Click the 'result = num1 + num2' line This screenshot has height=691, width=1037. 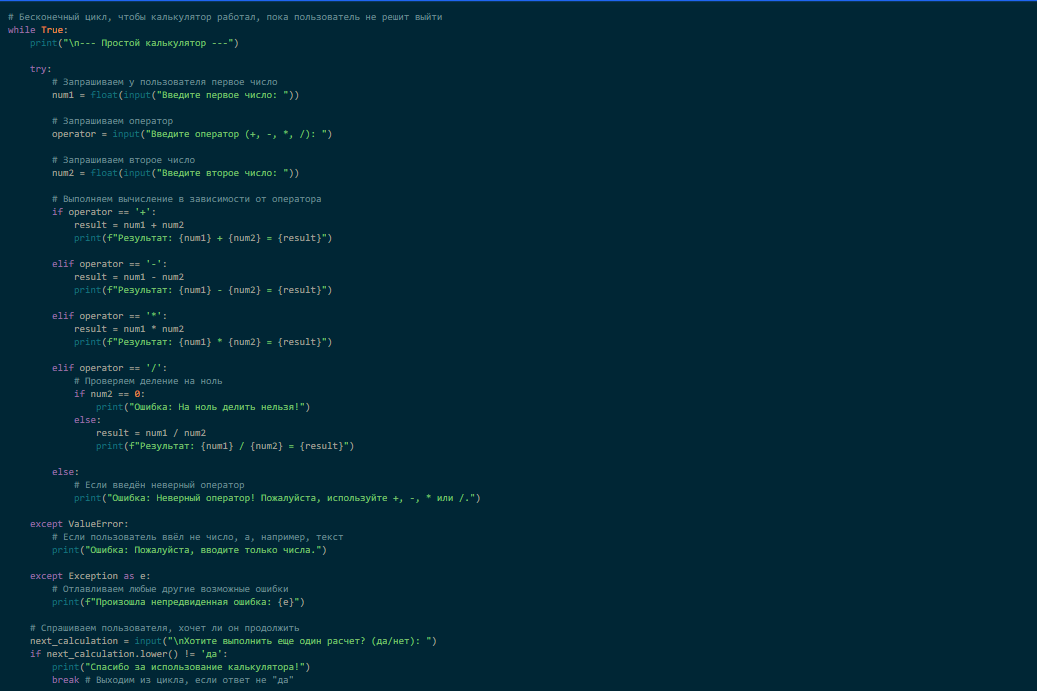(x=129, y=225)
